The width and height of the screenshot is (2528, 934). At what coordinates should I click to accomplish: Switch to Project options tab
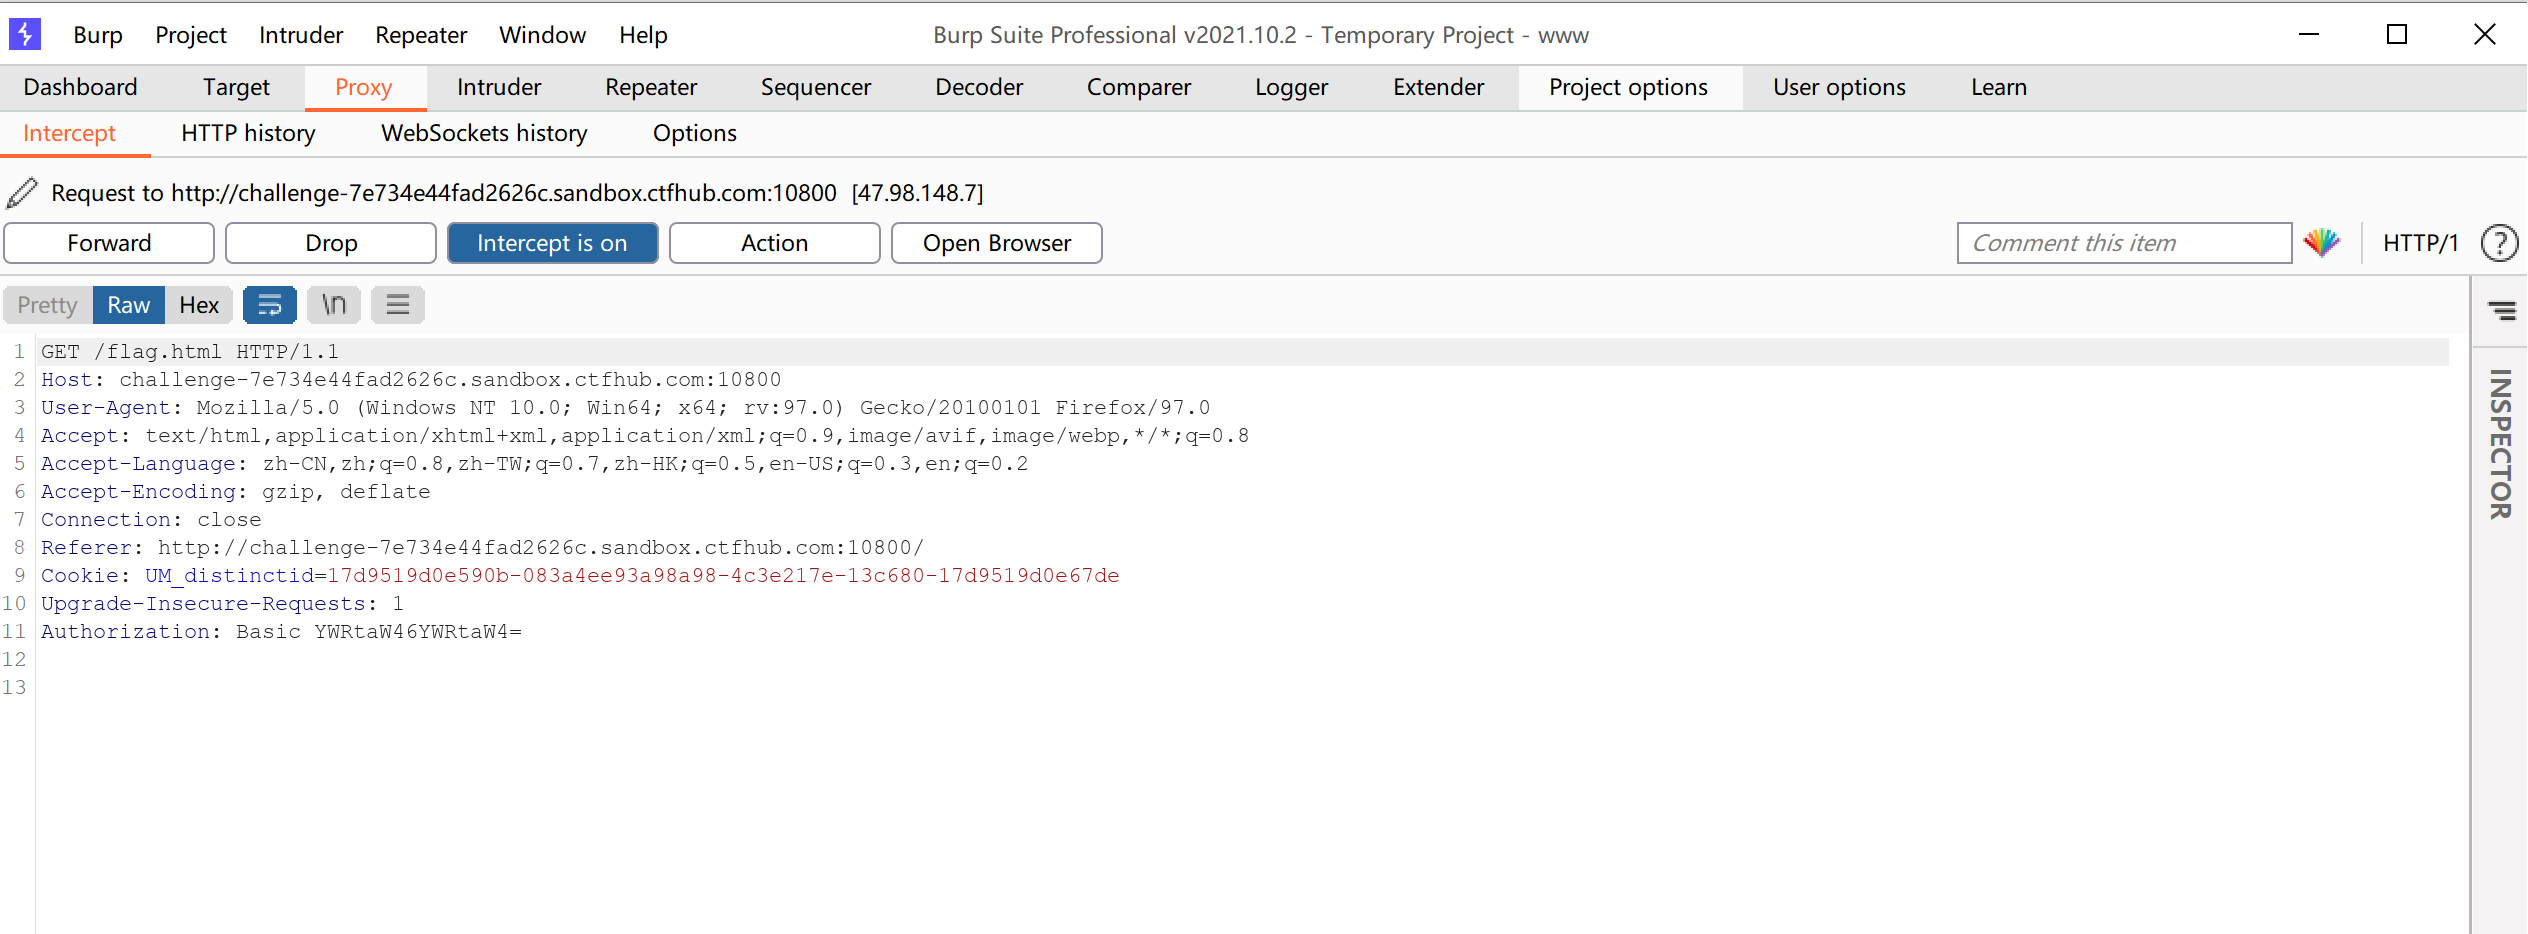point(1629,87)
